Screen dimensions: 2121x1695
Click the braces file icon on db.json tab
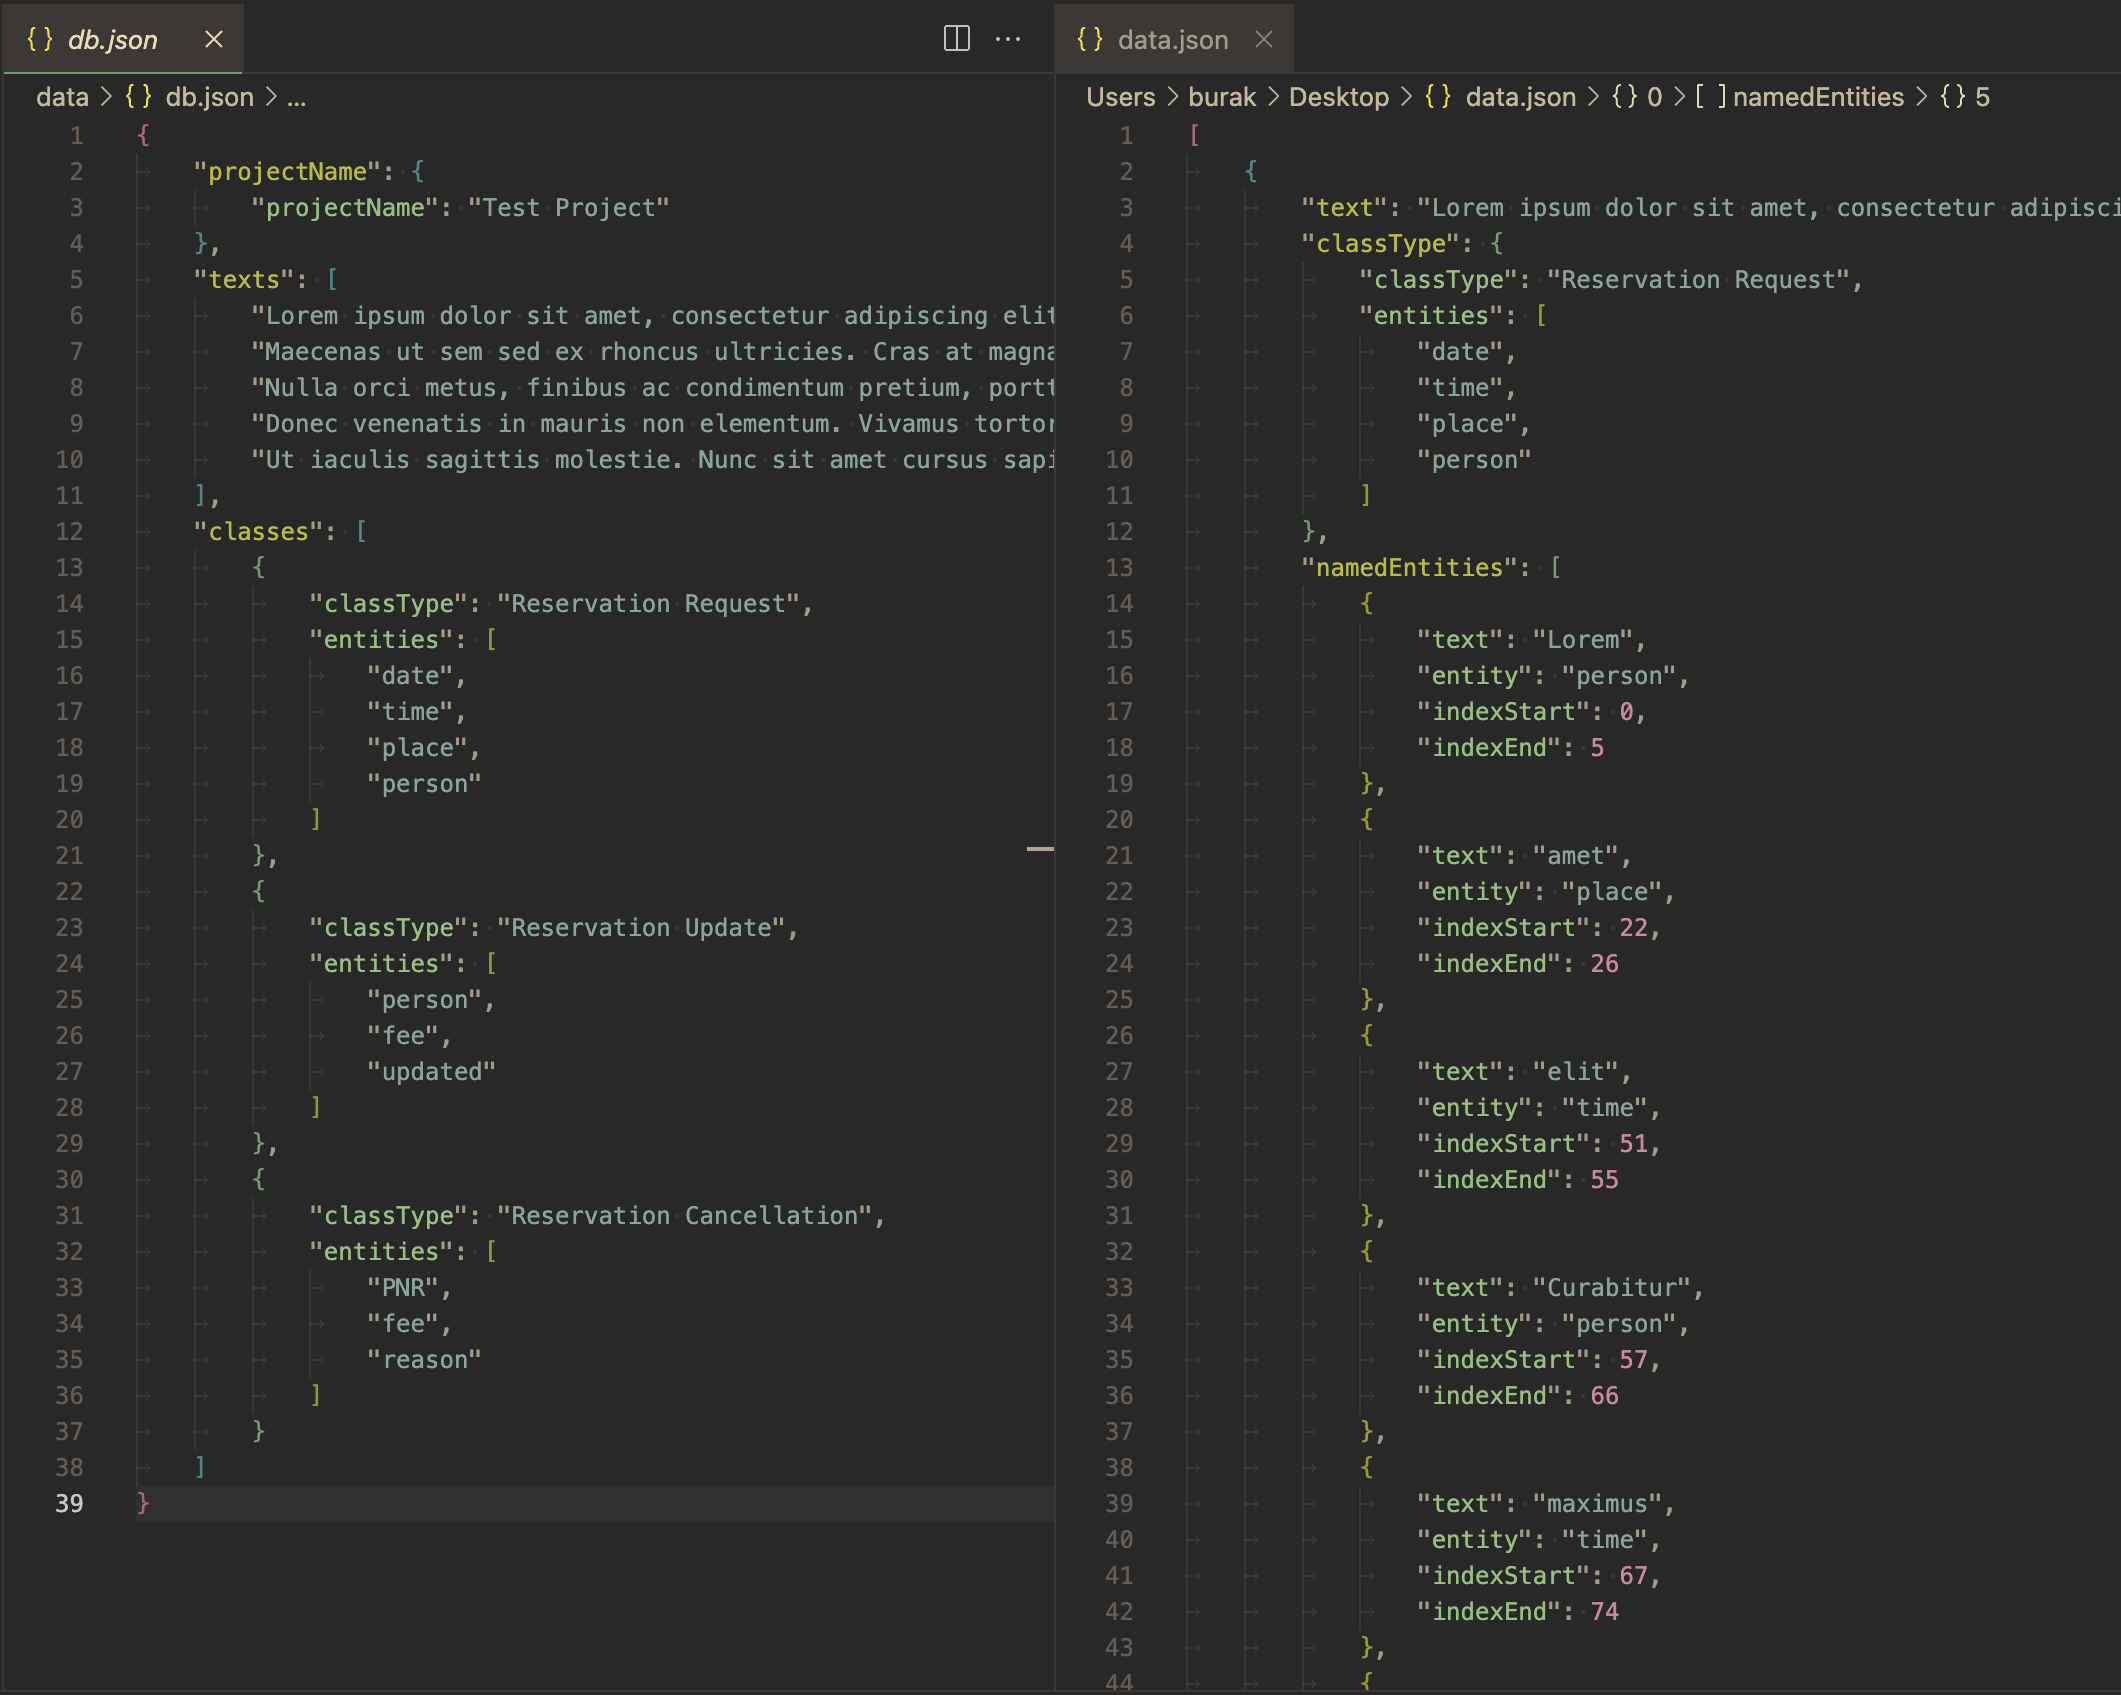coord(39,39)
